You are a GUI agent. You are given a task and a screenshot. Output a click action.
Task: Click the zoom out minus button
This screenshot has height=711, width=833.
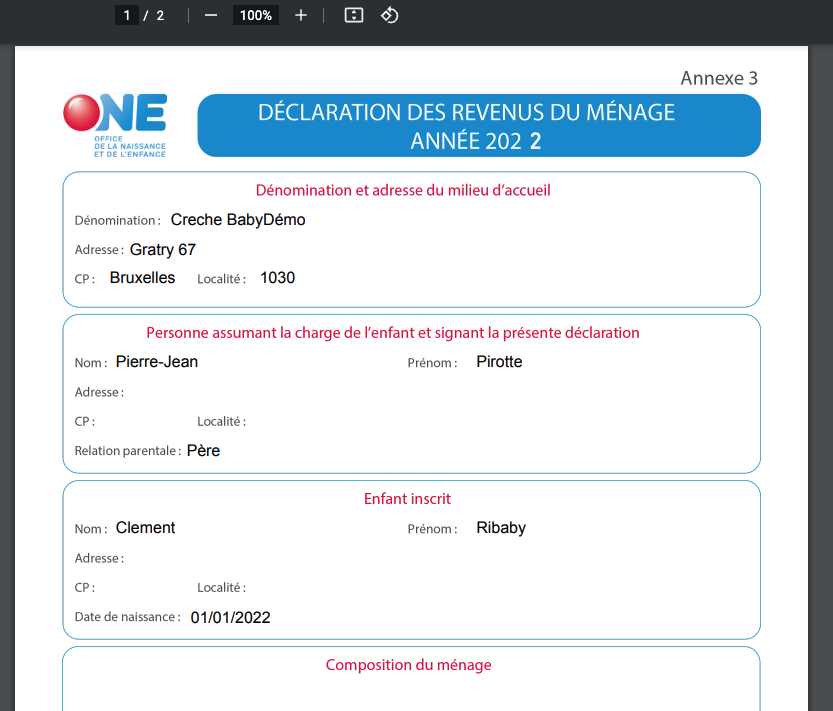click(x=210, y=15)
